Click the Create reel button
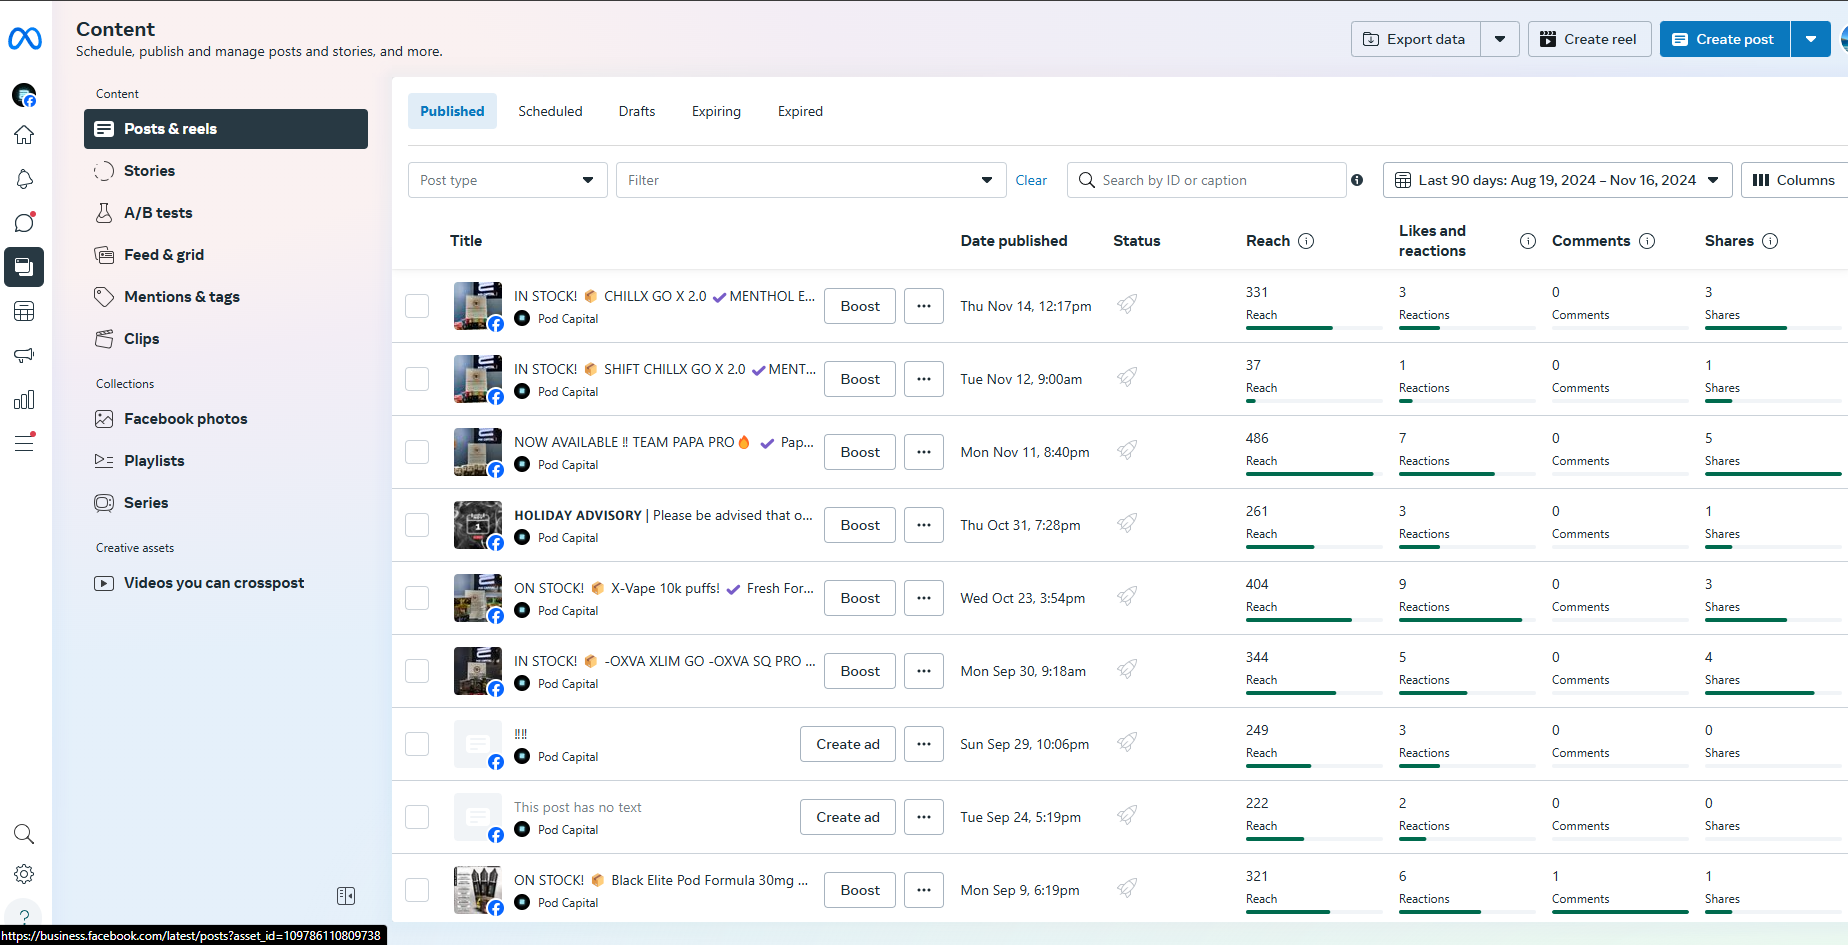Screen dimensions: 1848x945 pos(1590,39)
